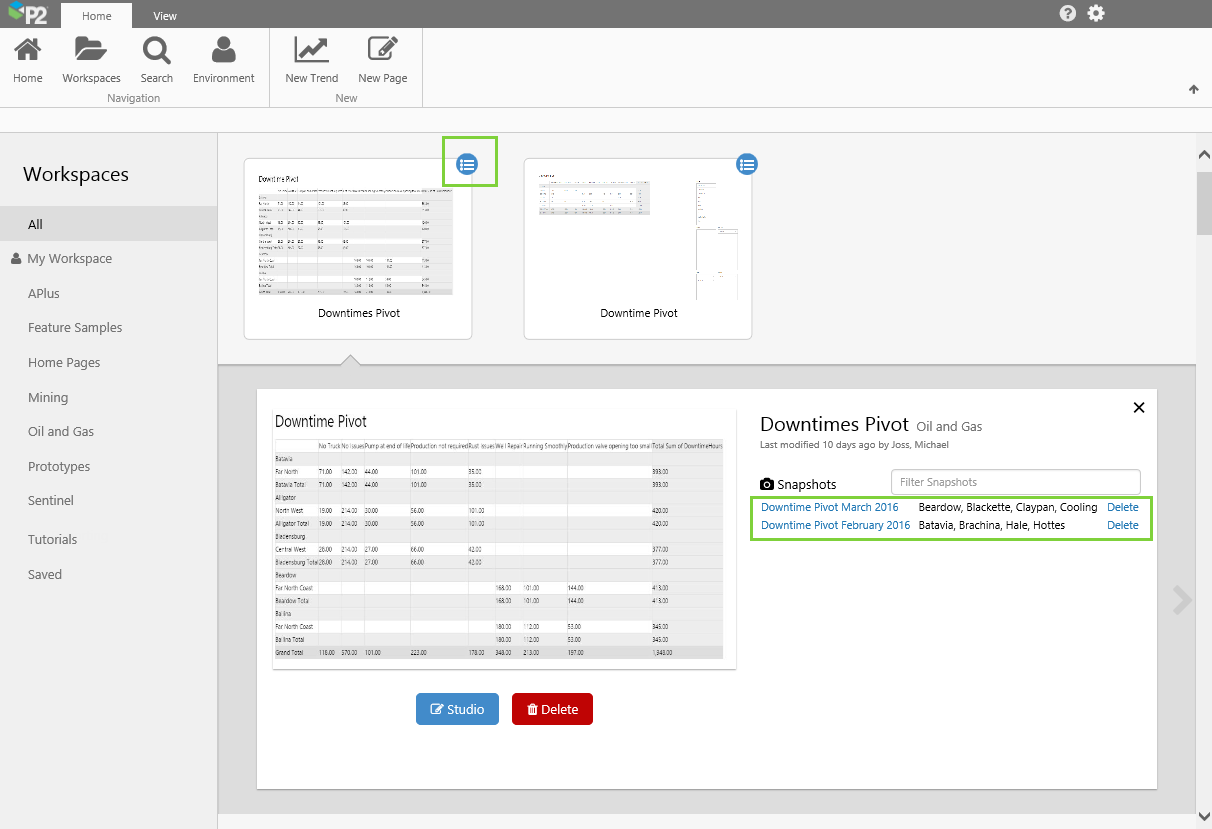This screenshot has height=829, width=1212.
Task: Click the Search magnifier icon
Action: pos(156,51)
